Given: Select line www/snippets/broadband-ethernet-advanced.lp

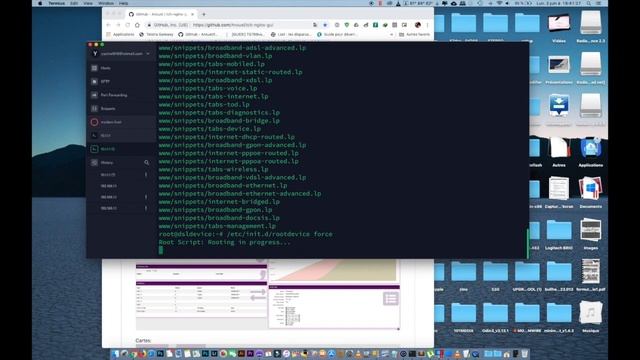Looking at the screenshot, I should tap(240, 193).
